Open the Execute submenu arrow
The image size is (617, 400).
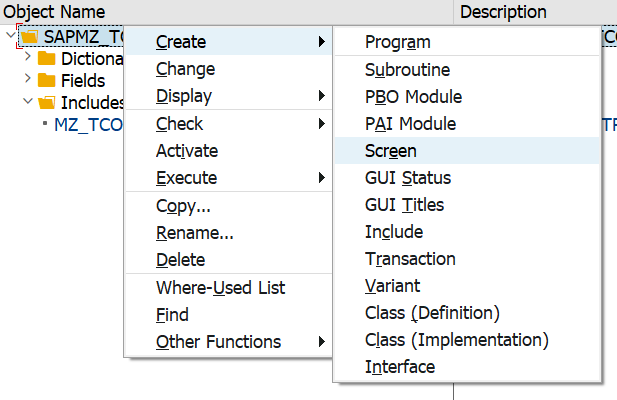tap(322, 178)
